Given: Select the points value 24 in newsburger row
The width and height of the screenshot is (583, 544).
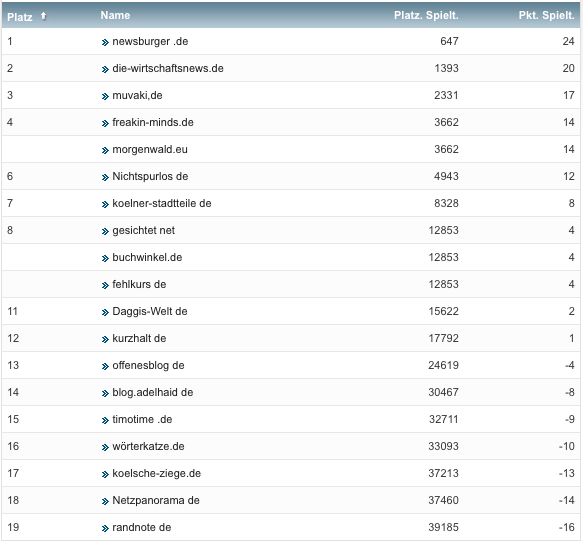Looking at the screenshot, I should (x=568, y=41).
